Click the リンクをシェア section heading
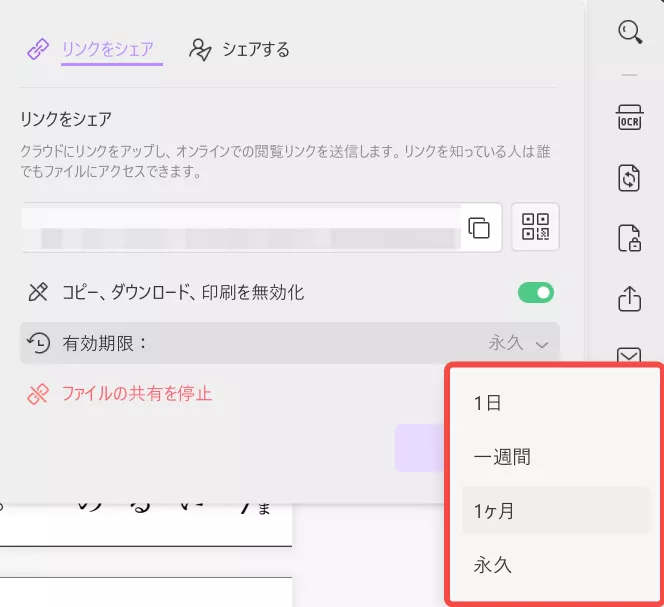 [66, 119]
